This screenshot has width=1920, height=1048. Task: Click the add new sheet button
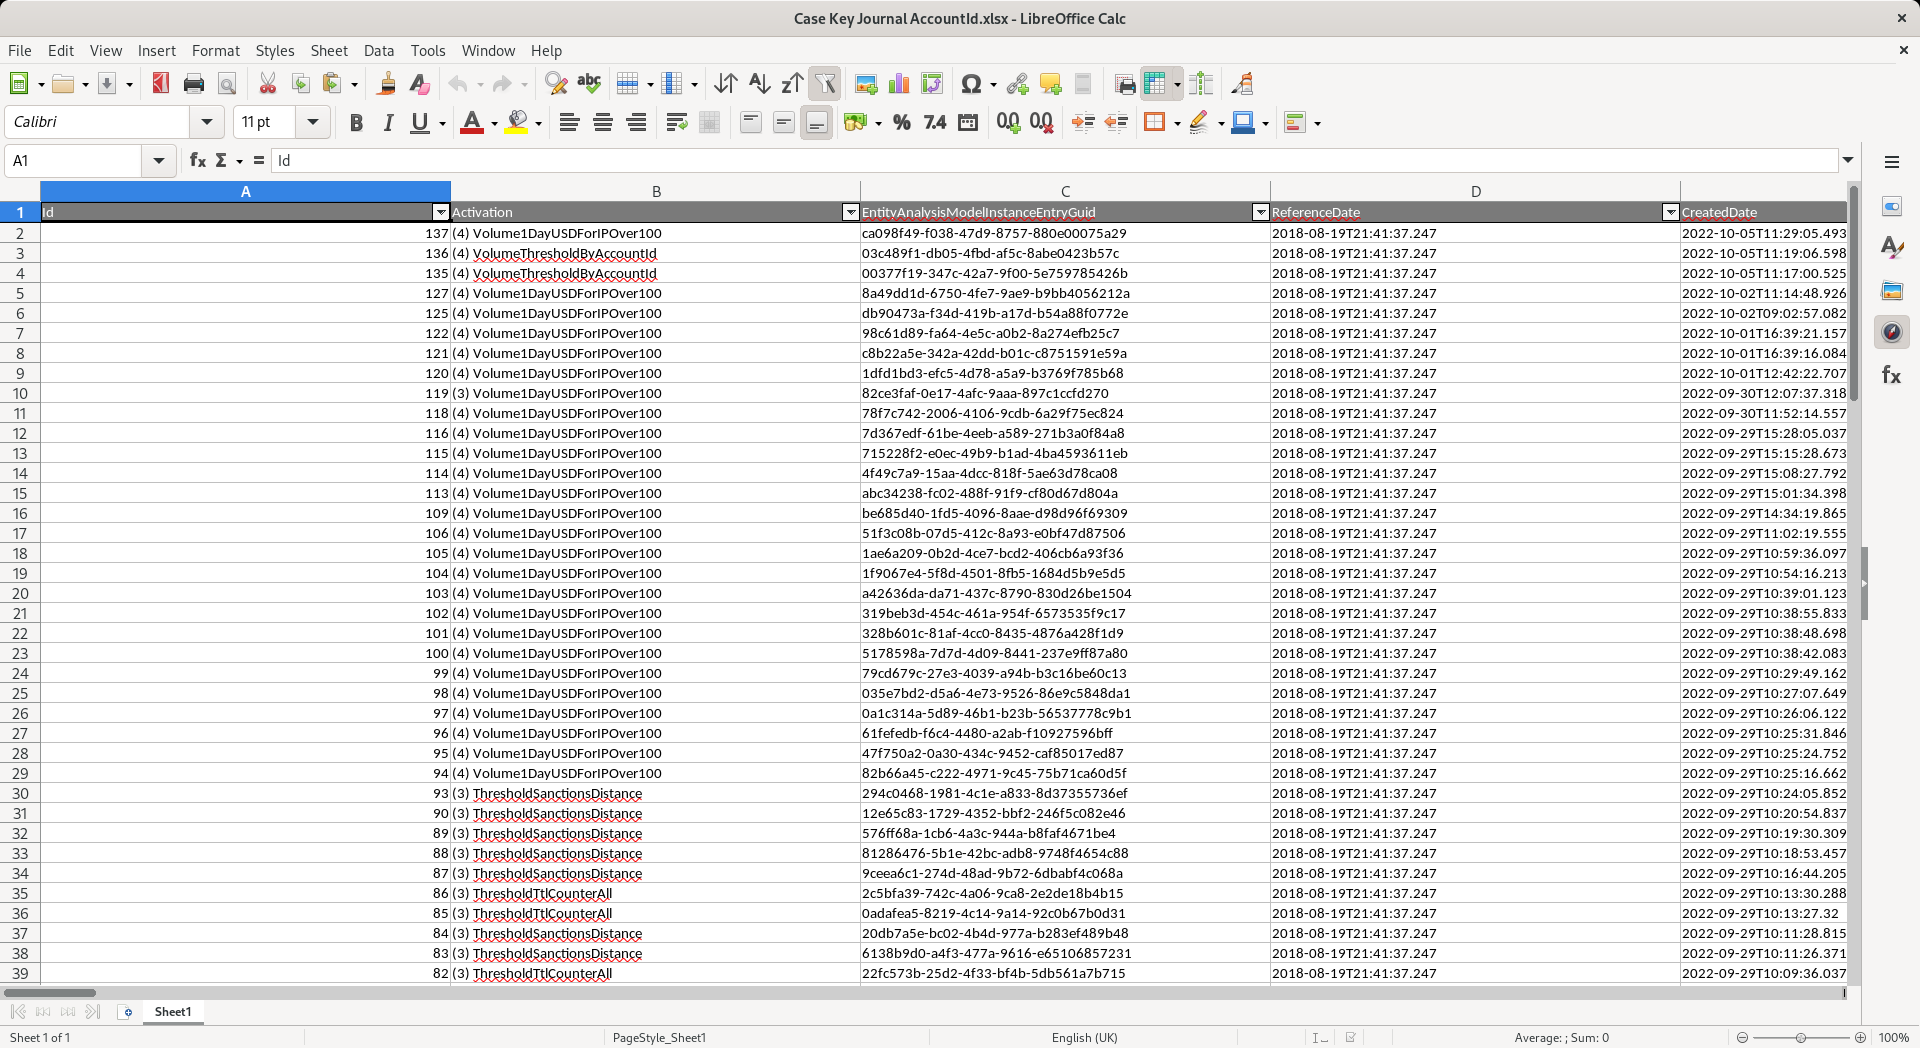(x=126, y=1012)
